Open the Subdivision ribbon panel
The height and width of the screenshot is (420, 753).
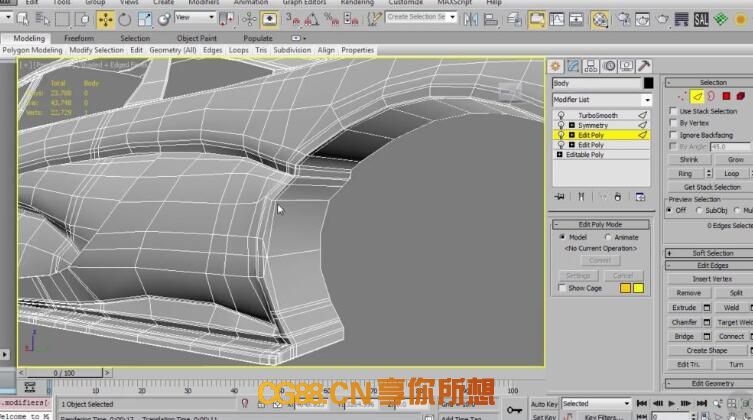292,50
